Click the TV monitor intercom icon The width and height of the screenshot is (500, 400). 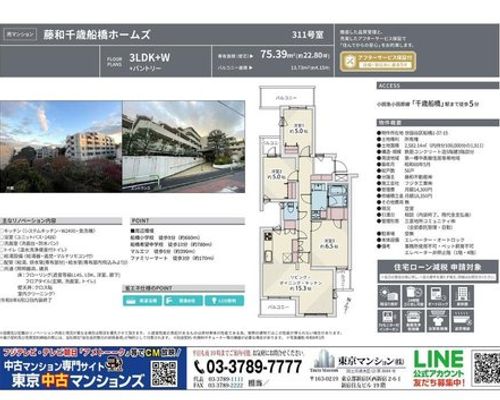(389, 321)
